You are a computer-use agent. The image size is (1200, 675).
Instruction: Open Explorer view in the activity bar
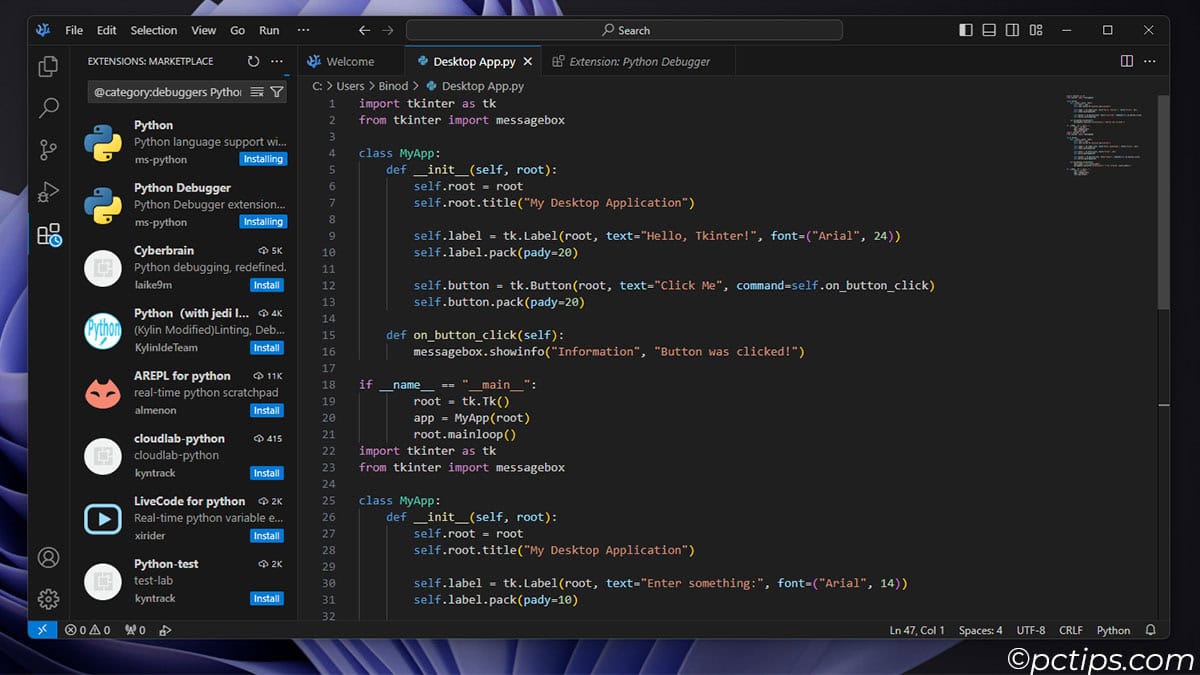(49, 65)
